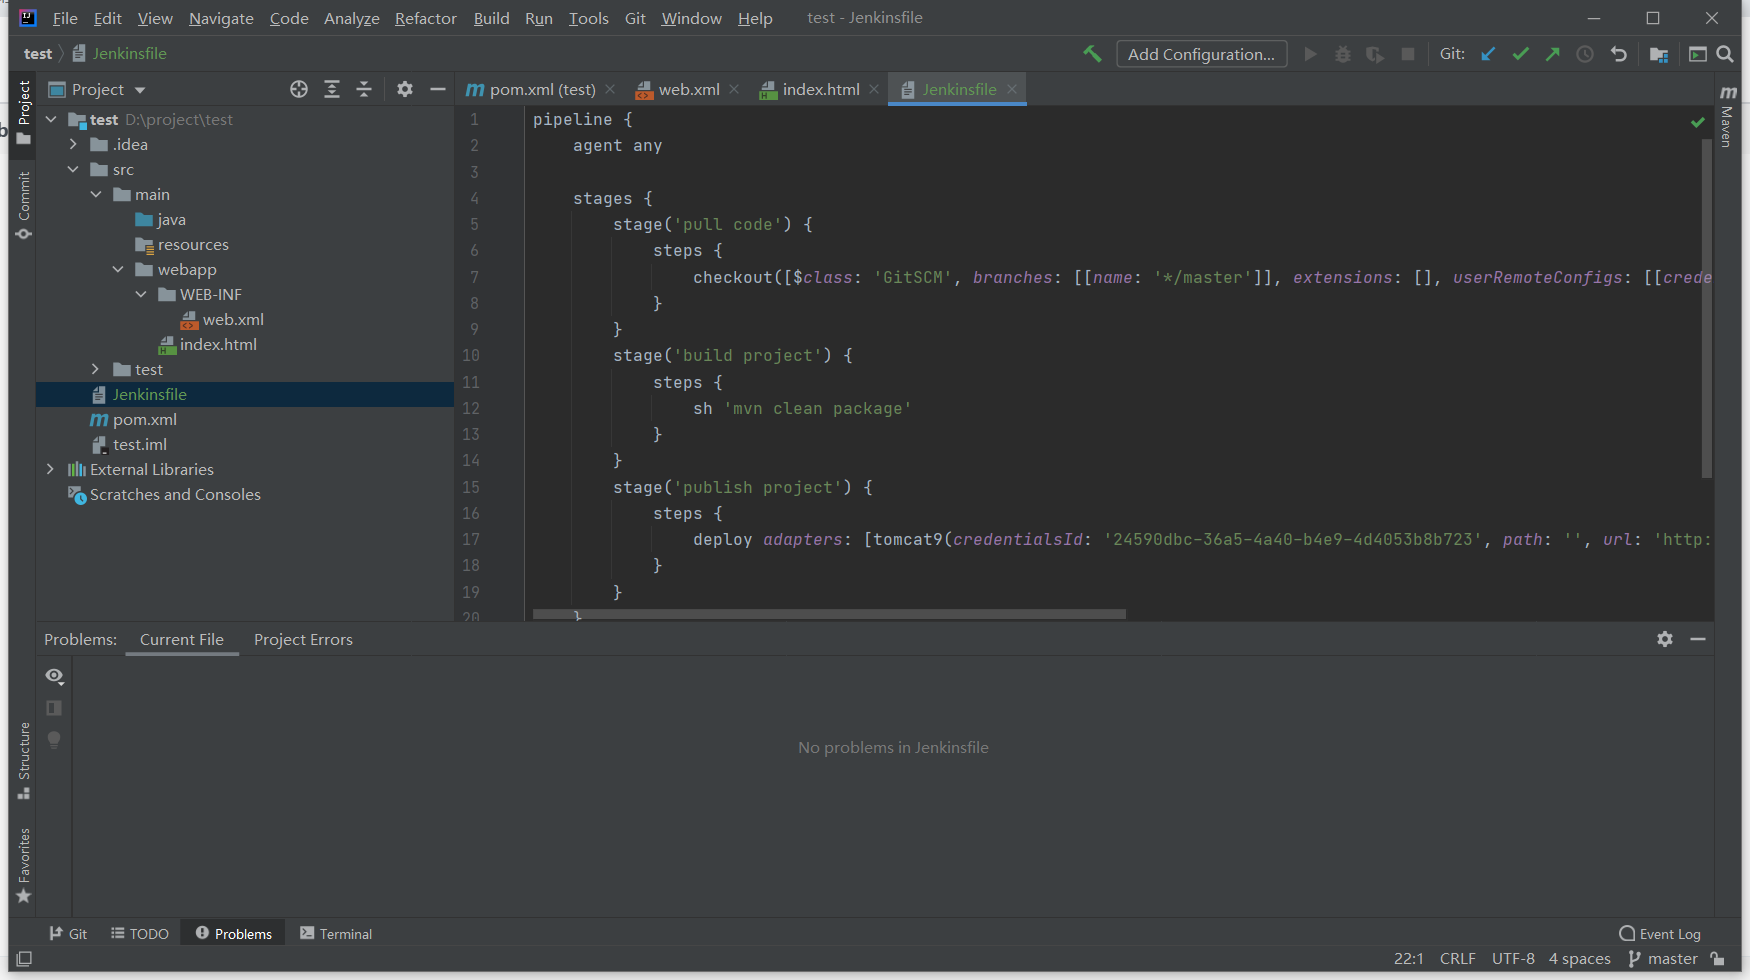Open Git Show History clock icon
Image resolution: width=1750 pixels, height=980 pixels.
pyautogui.click(x=1585, y=54)
